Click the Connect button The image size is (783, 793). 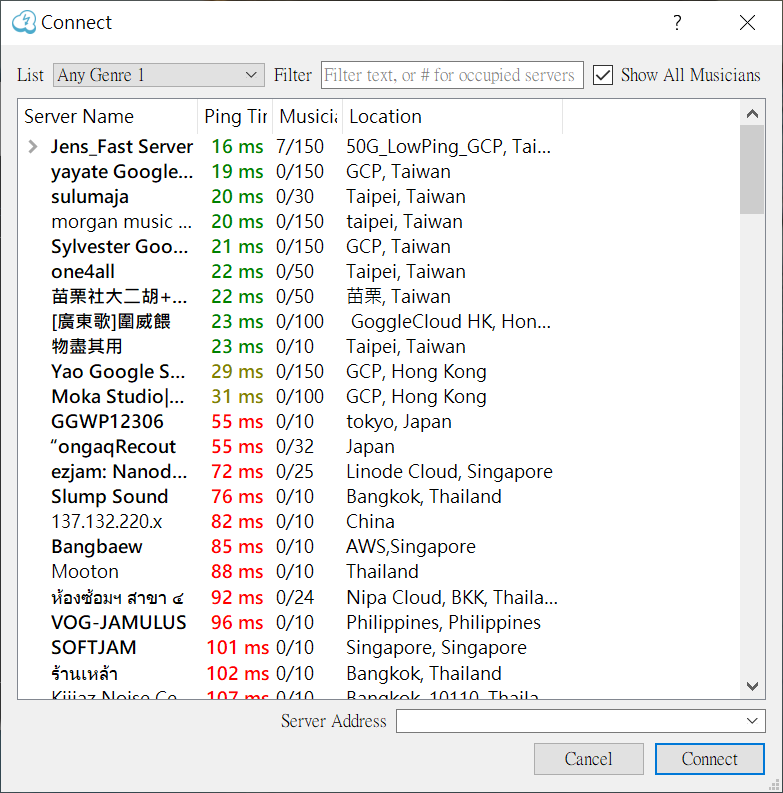(x=710, y=759)
